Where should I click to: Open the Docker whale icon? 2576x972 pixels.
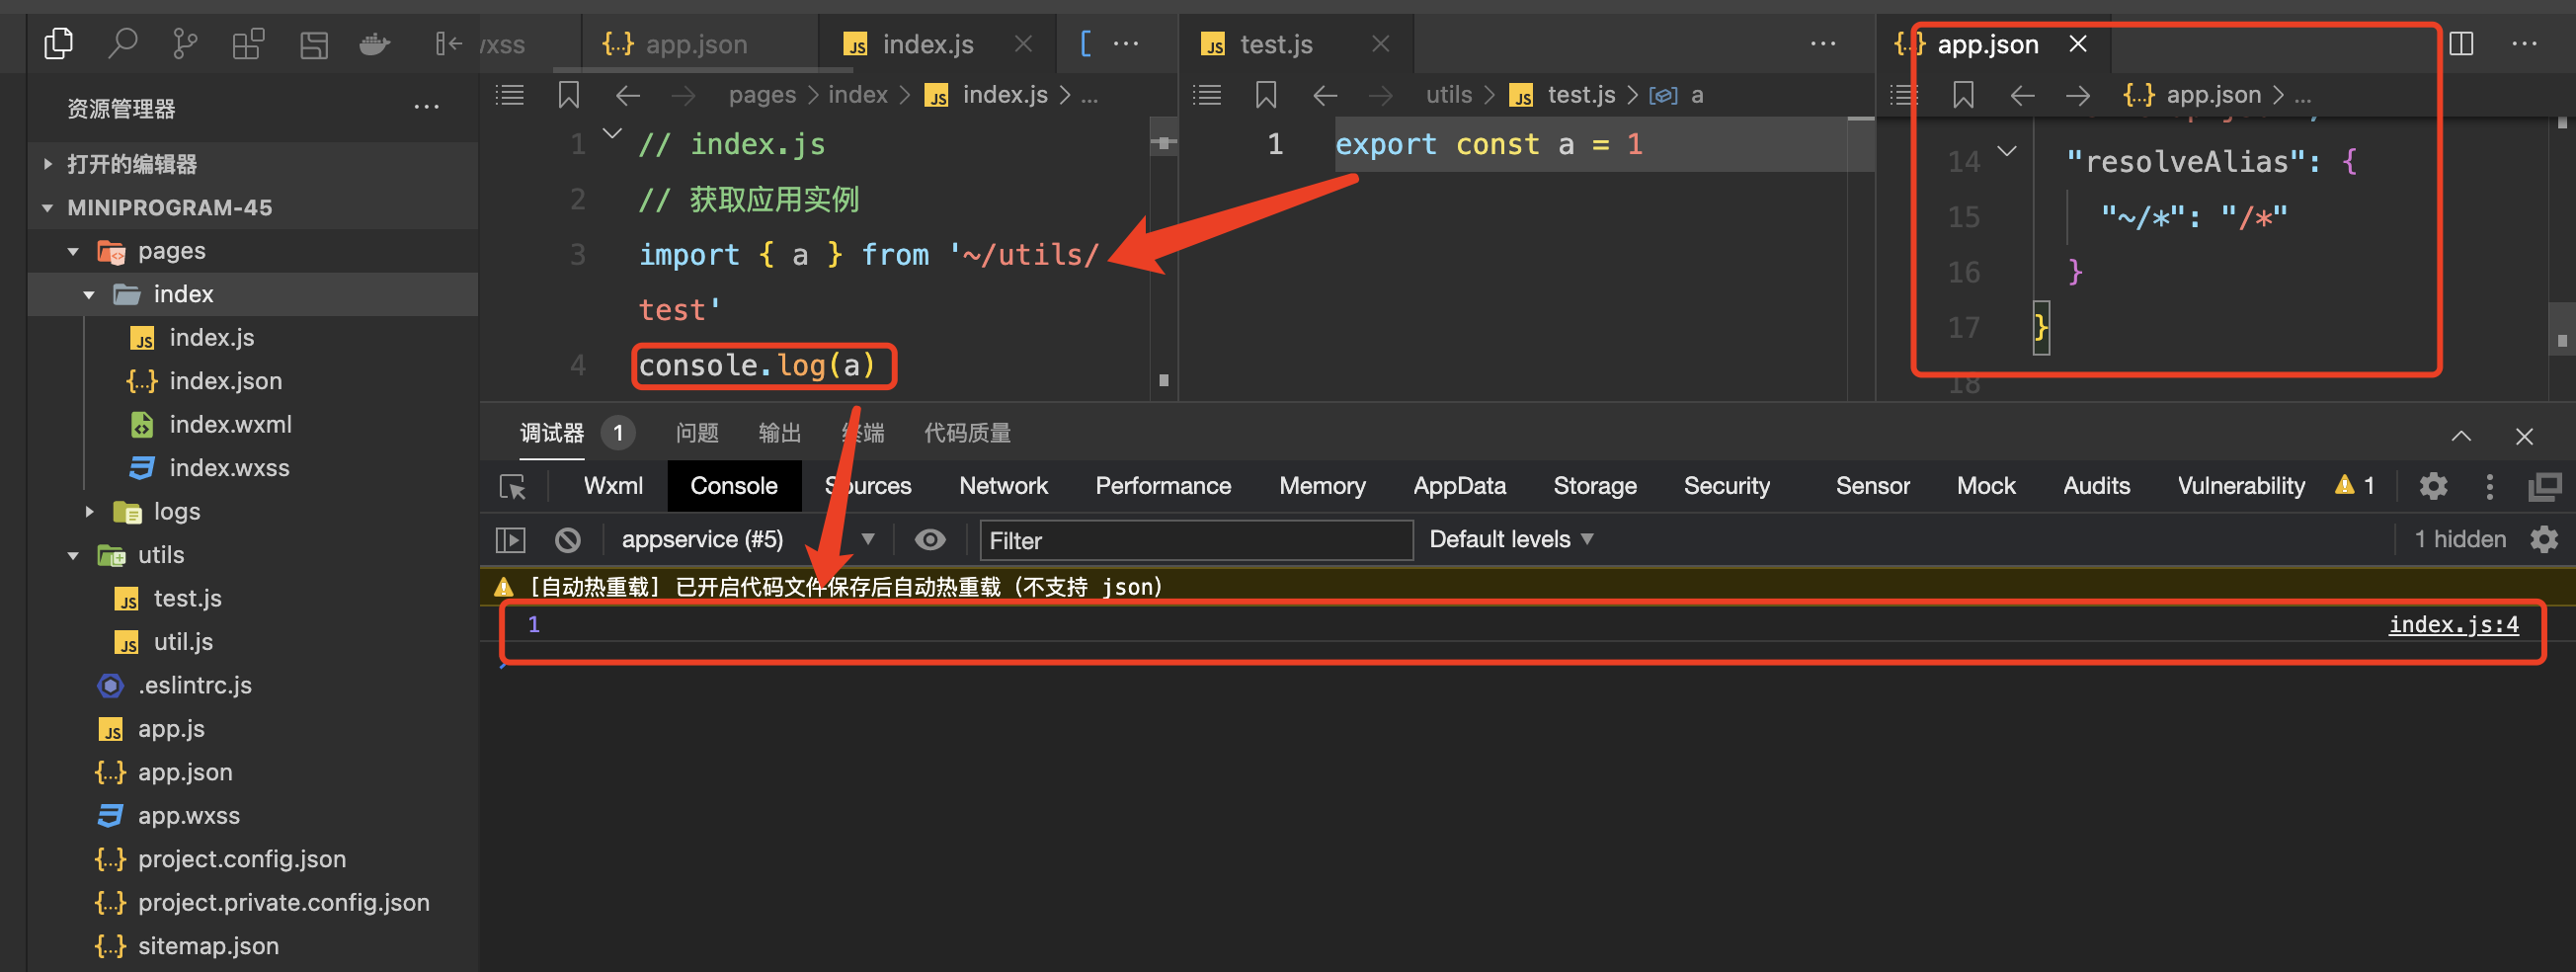[375, 43]
